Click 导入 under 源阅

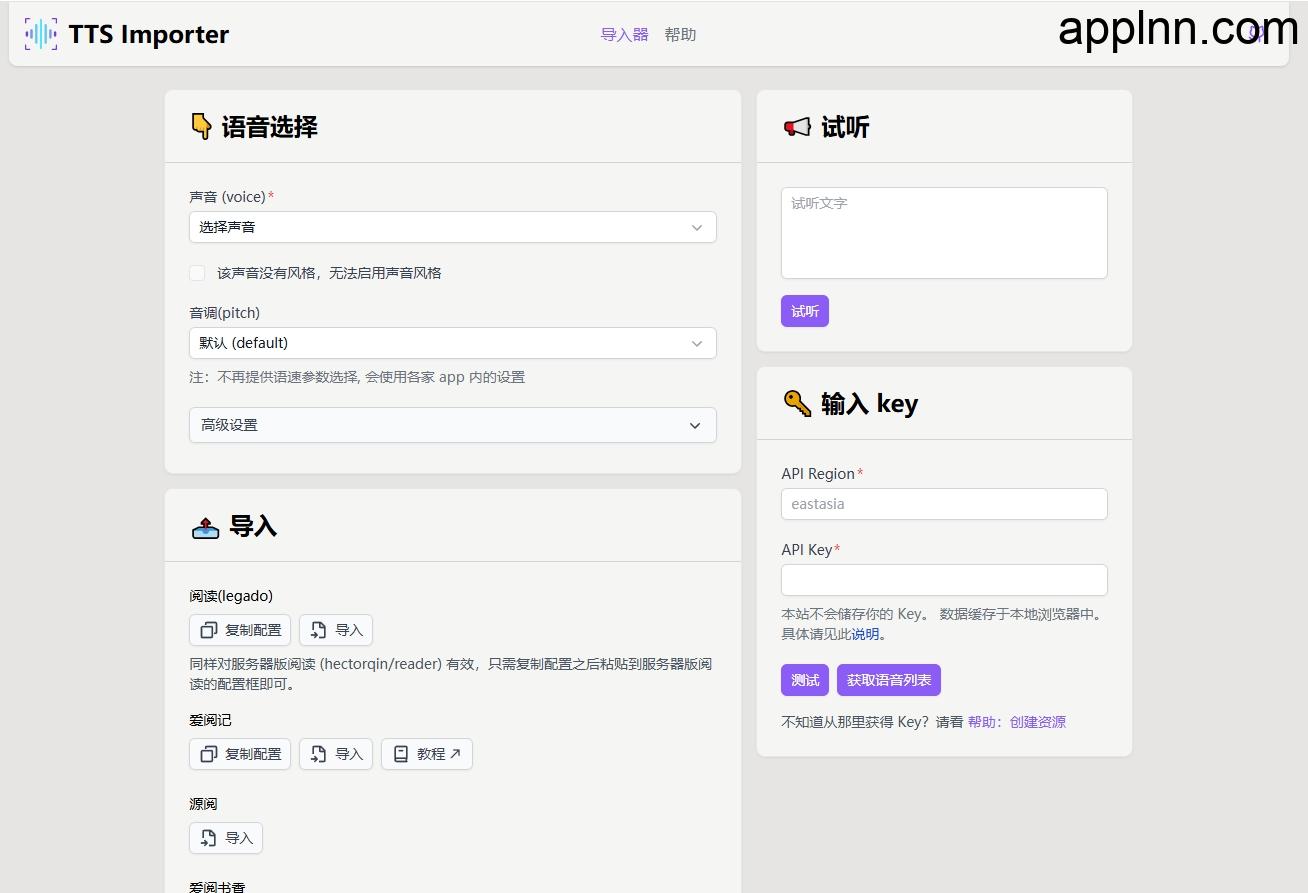click(226, 838)
